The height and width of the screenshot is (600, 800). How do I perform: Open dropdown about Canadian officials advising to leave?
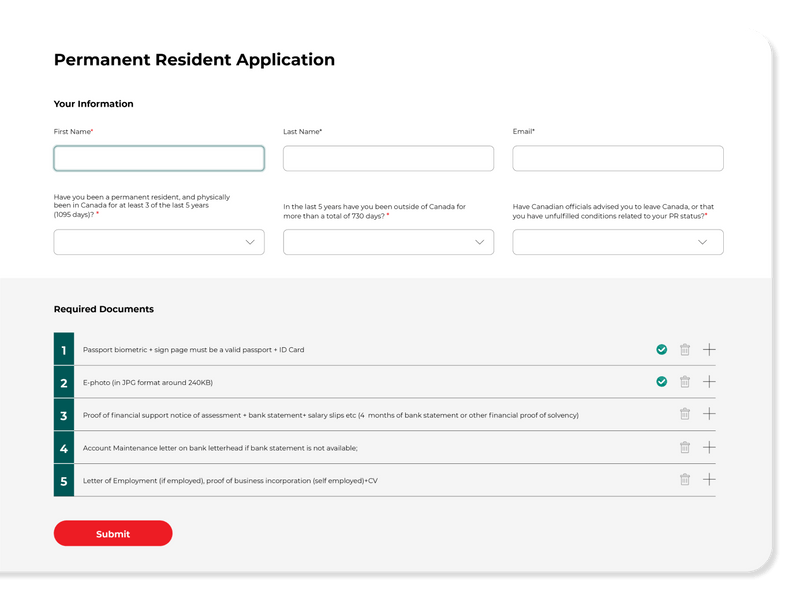pyautogui.click(x=617, y=242)
